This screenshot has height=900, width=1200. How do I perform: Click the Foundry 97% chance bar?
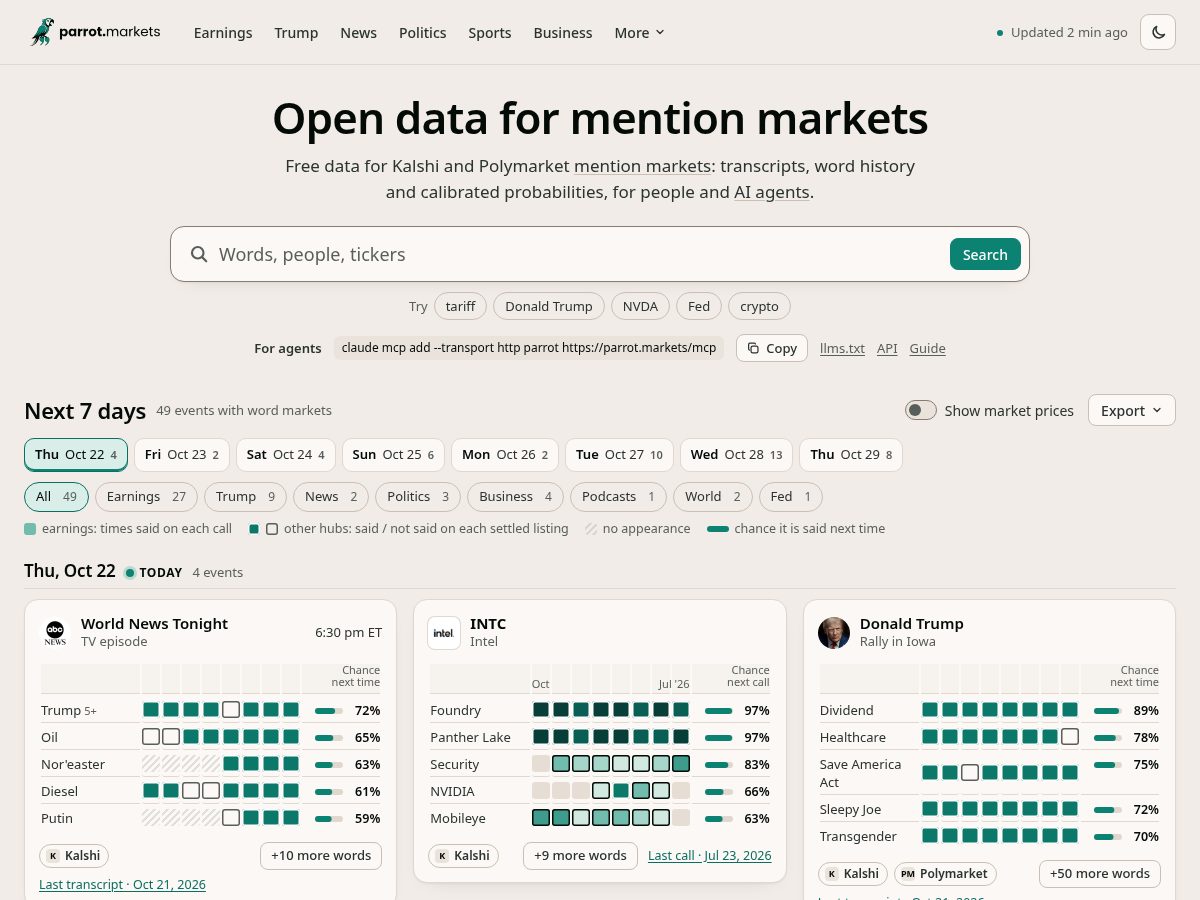[719, 710]
